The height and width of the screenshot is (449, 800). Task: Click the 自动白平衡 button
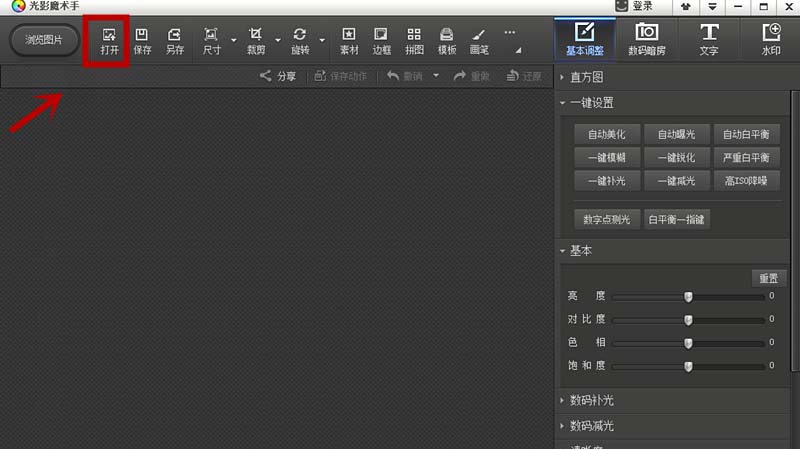746,134
